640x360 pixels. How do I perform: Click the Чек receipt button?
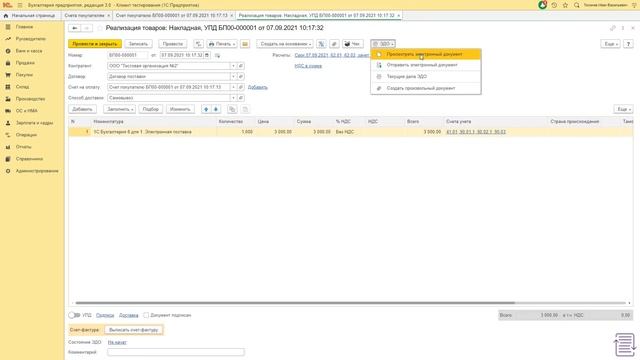(352, 44)
